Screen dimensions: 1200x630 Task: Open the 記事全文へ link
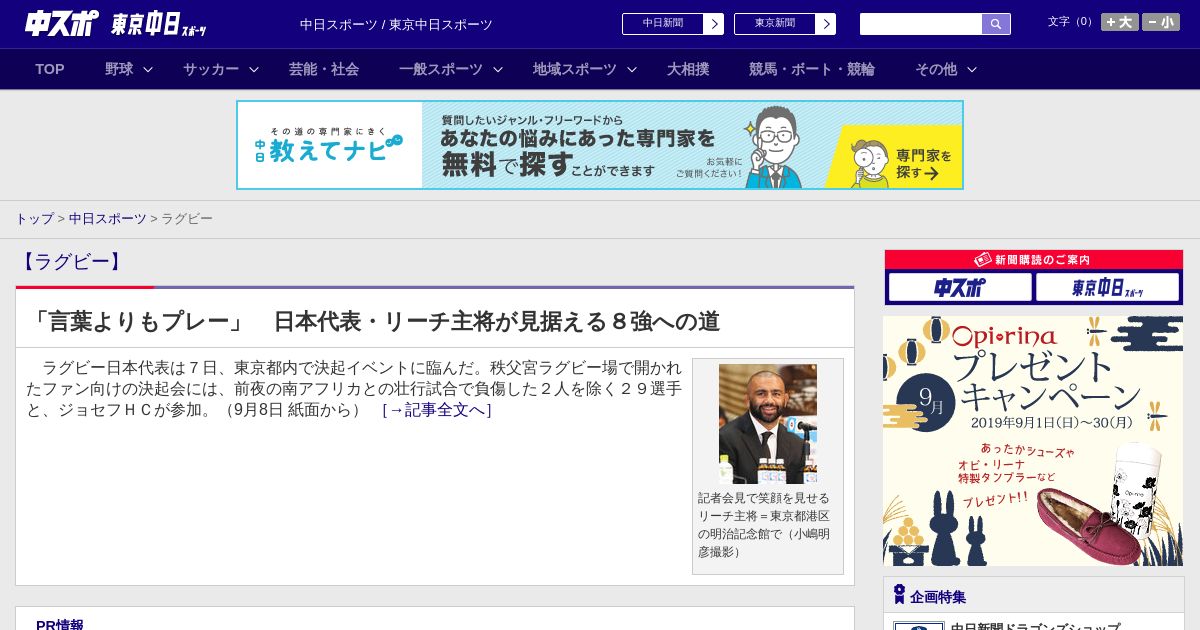click(x=437, y=410)
